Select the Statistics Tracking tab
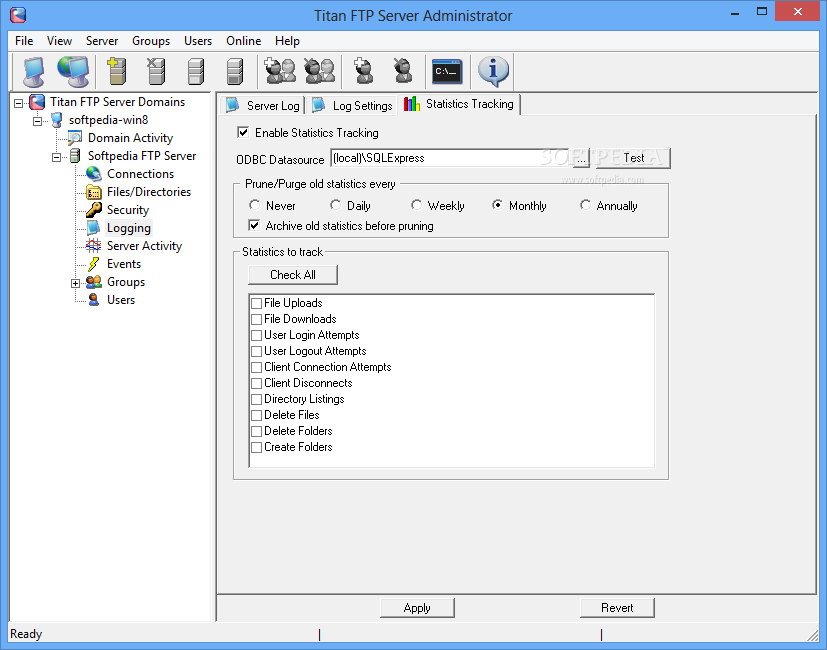 (x=459, y=104)
